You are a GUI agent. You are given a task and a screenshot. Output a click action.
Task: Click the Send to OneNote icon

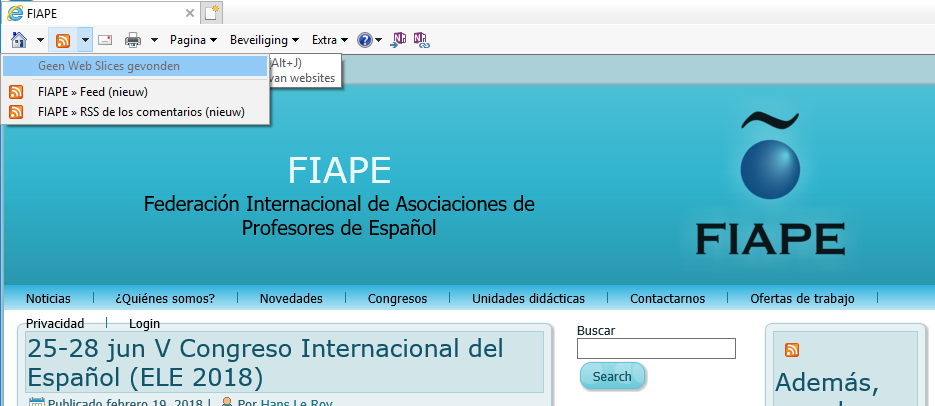tap(399, 40)
